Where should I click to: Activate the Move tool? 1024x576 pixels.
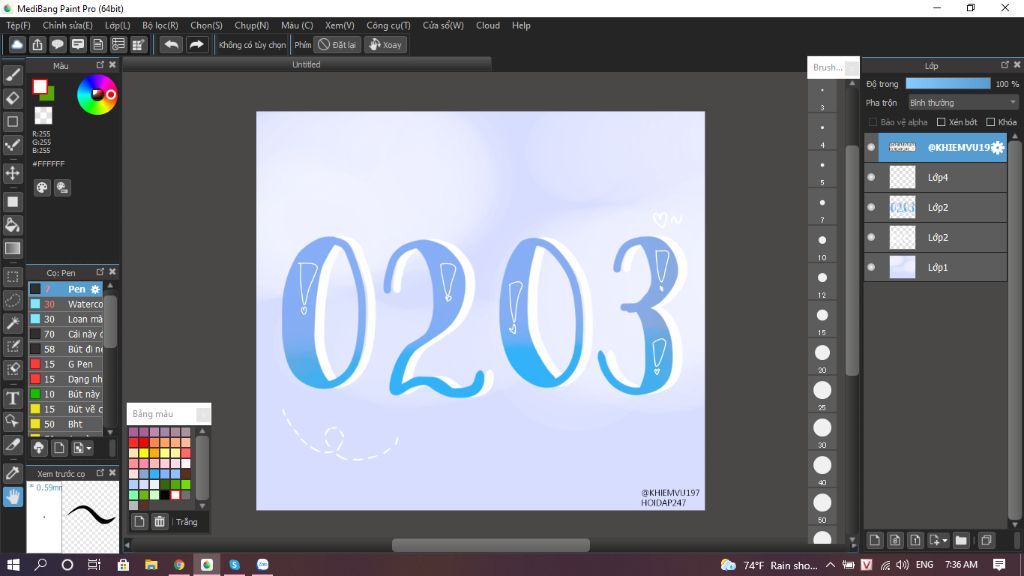pos(12,173)
